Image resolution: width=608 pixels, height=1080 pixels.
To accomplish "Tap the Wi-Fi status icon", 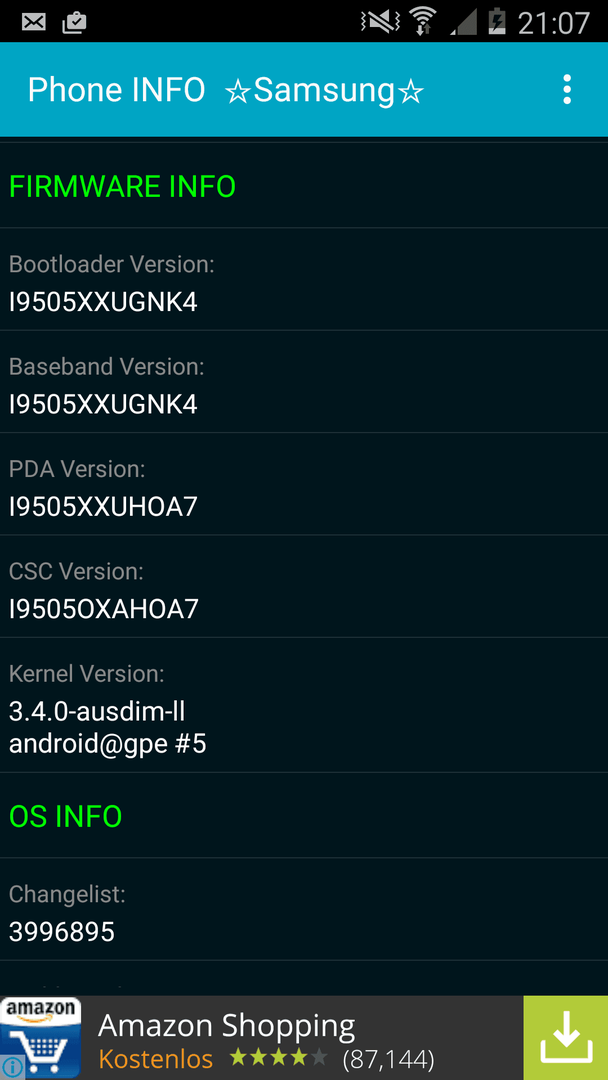I will point(421,21).
